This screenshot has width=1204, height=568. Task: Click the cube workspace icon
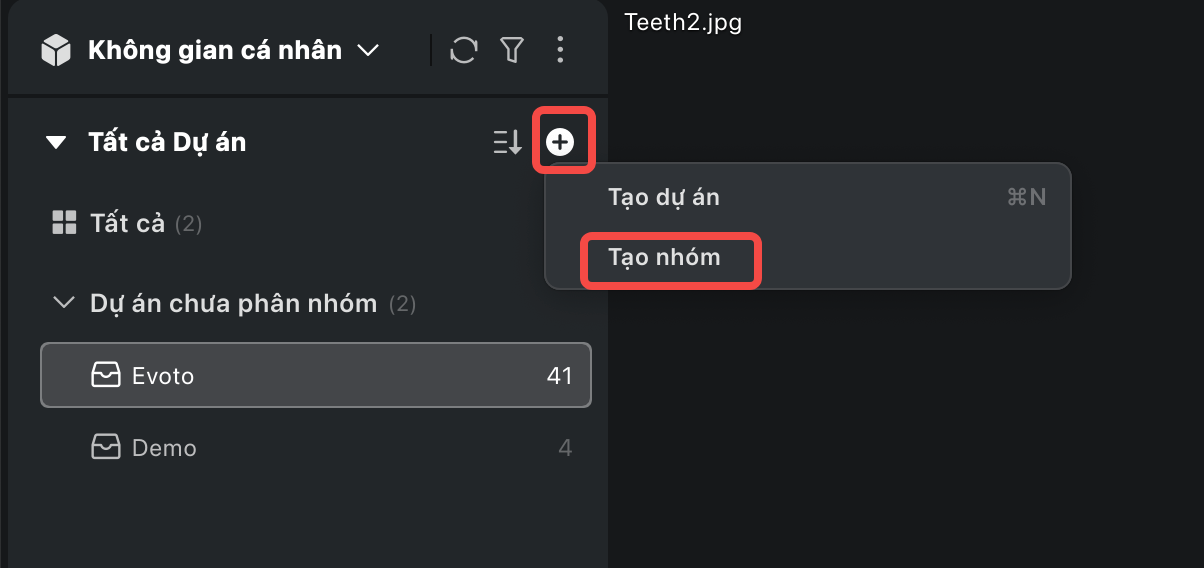click(x=56, y=50)
